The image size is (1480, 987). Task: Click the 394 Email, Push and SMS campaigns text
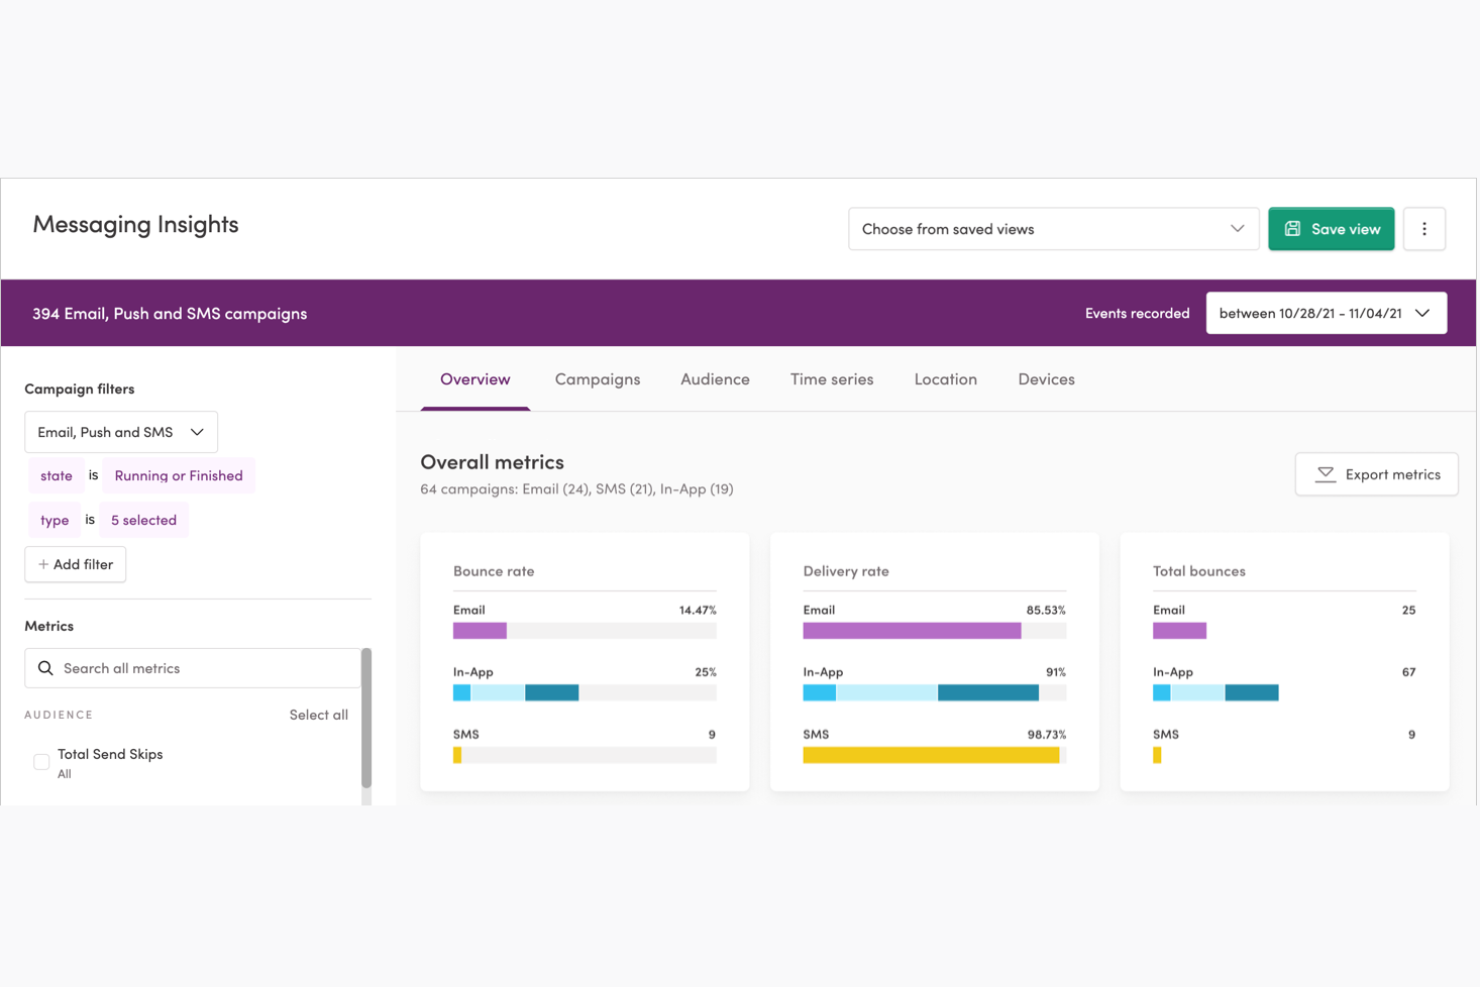pos(170,313)
